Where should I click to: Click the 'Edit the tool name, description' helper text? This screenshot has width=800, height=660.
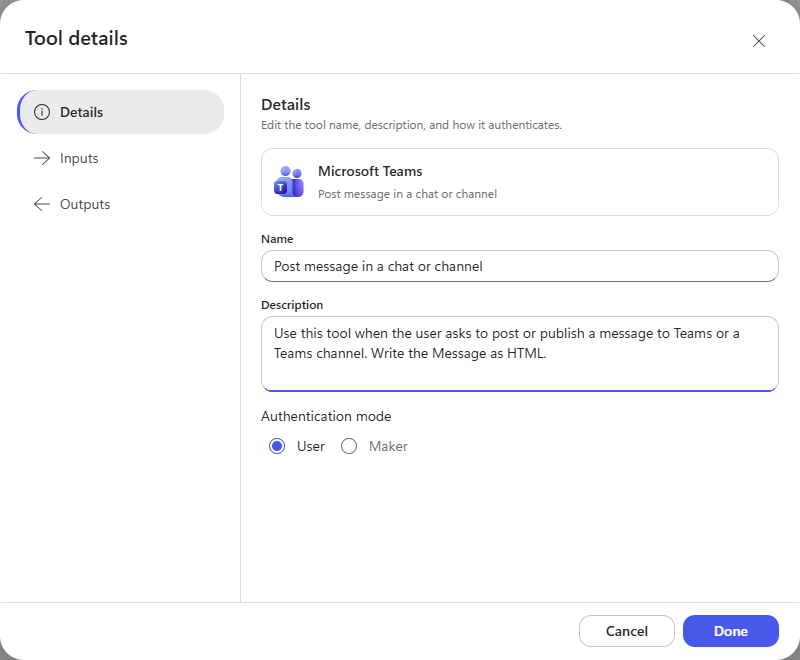click(411, 125)
